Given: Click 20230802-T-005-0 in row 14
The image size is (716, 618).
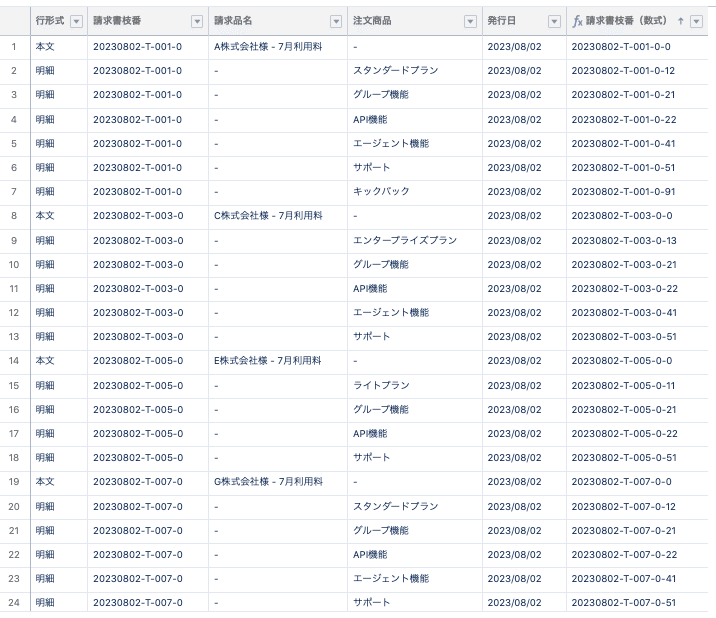Looking at the screenshot, I should point(138,360).
